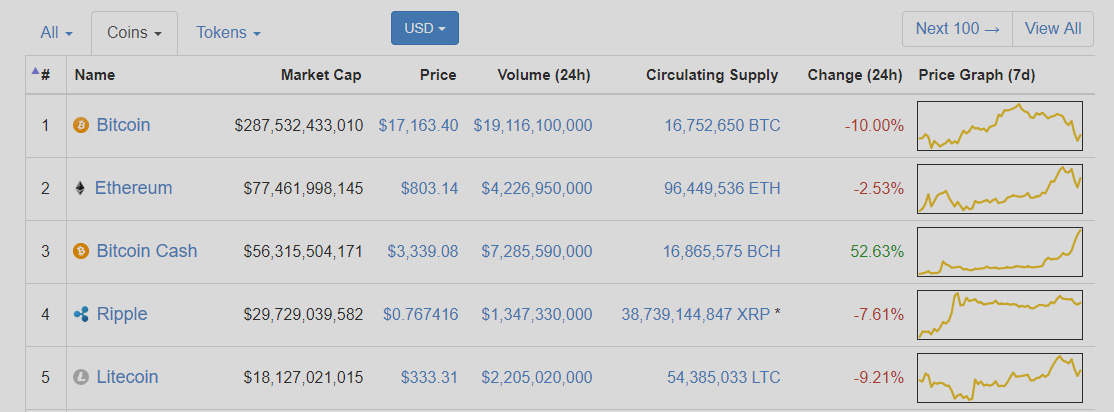Screen dimensions: 1114x412
Task: Open Bitcoin Cash 7-day price graph
Action: (x=1000, y=251)
